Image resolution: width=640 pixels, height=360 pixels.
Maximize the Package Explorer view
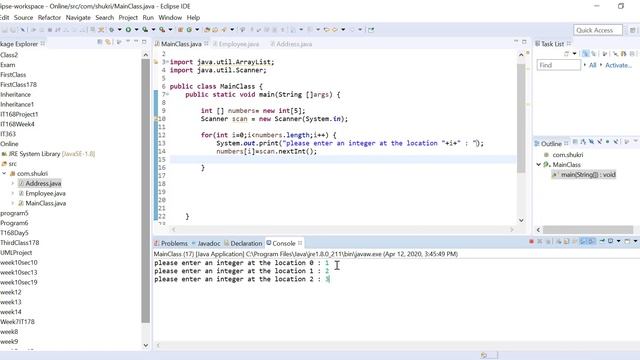(x=144, y=42)
